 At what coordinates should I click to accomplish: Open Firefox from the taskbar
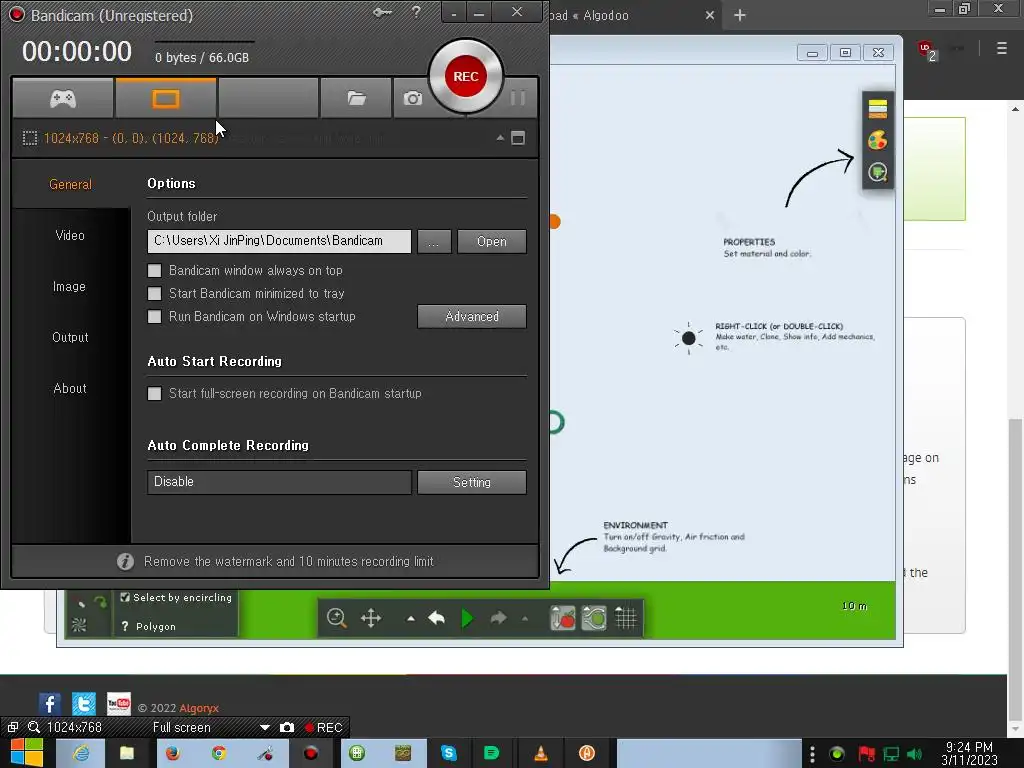172,753
